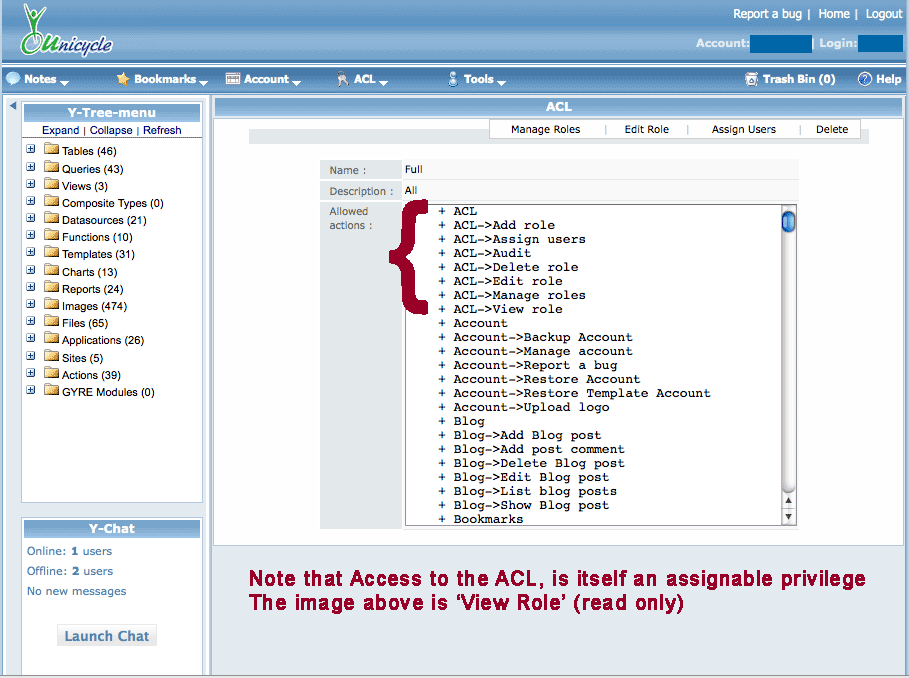Expand the Applications tree node
The image size is (909, 678).
pyautogui.click(x=31, y=339)
